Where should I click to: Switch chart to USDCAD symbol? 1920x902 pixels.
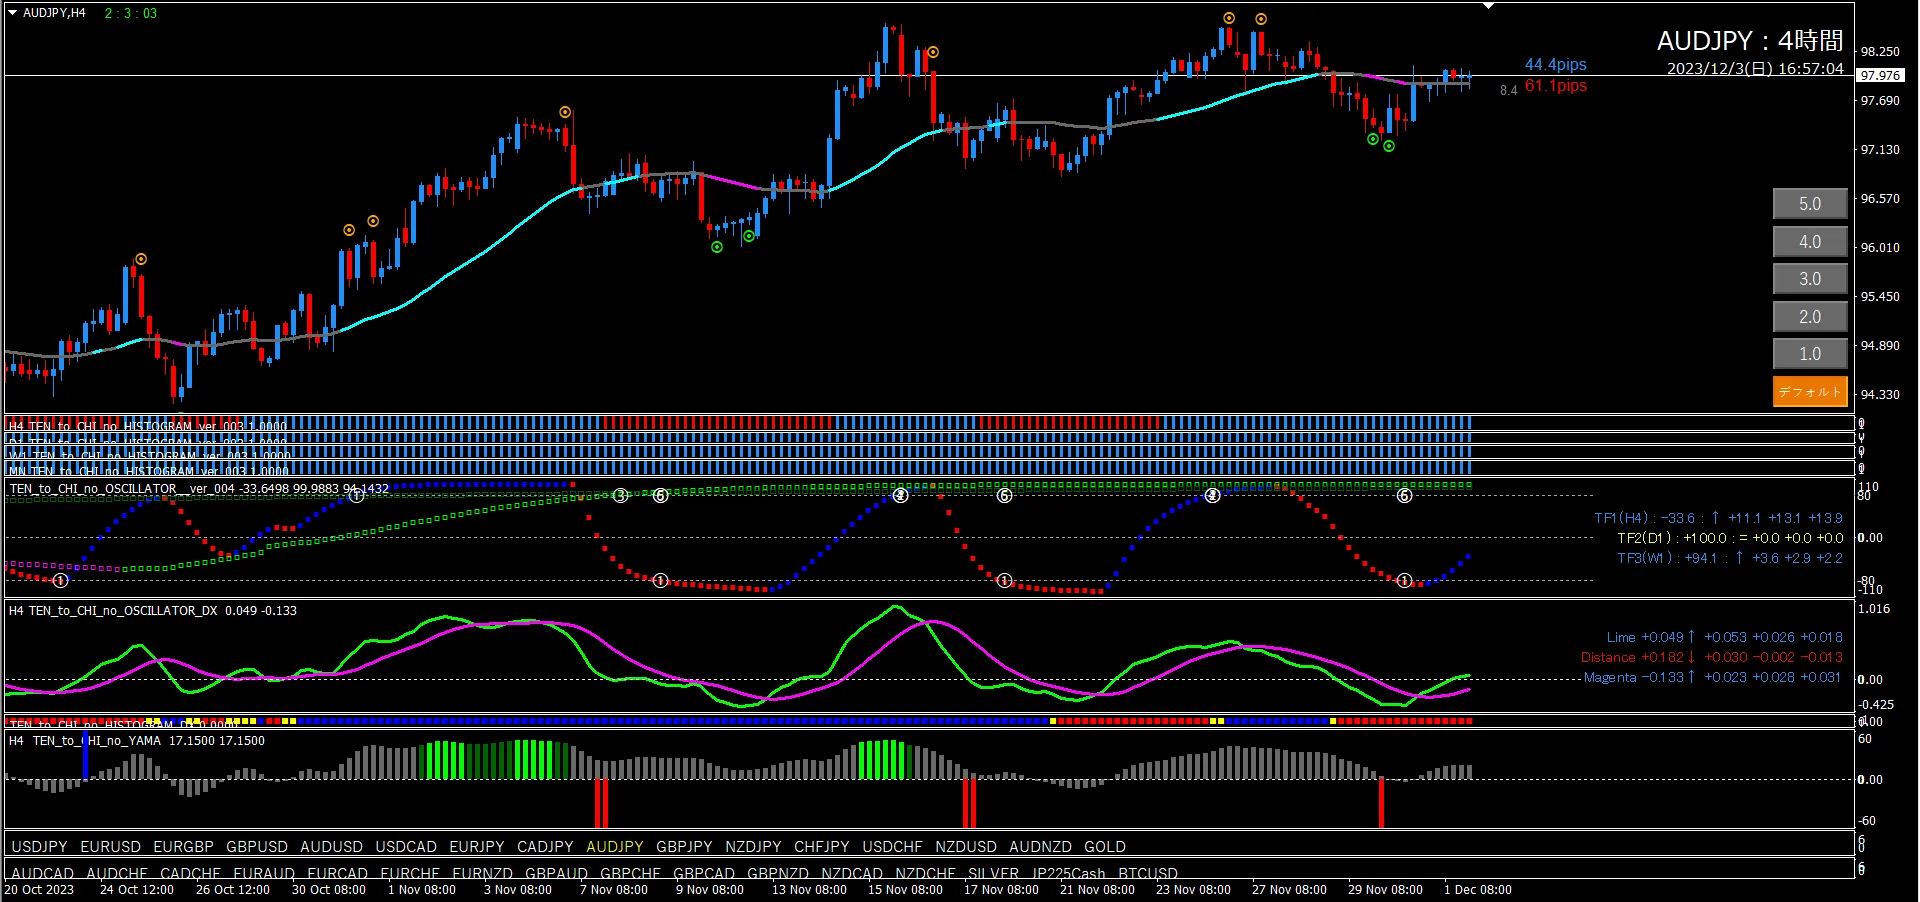[x=406, y=847]
